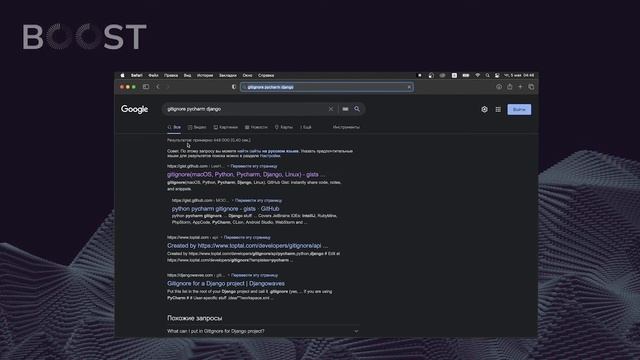Go back with Safari back arrow
Viewport: 640px width, 360px height.
[158, 87]
